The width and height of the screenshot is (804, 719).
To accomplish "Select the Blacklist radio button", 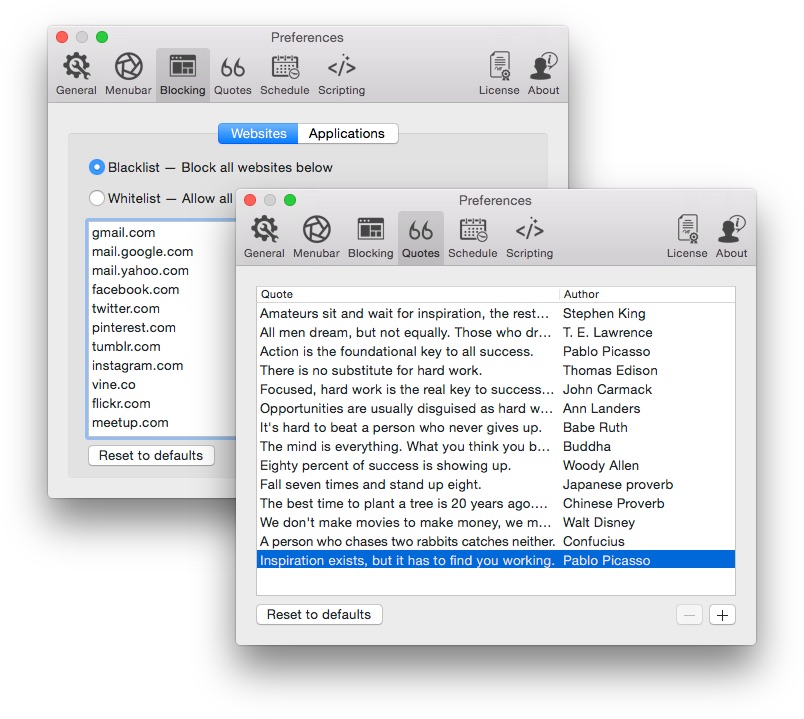I will pyautogui.click(x=97, y=167).
